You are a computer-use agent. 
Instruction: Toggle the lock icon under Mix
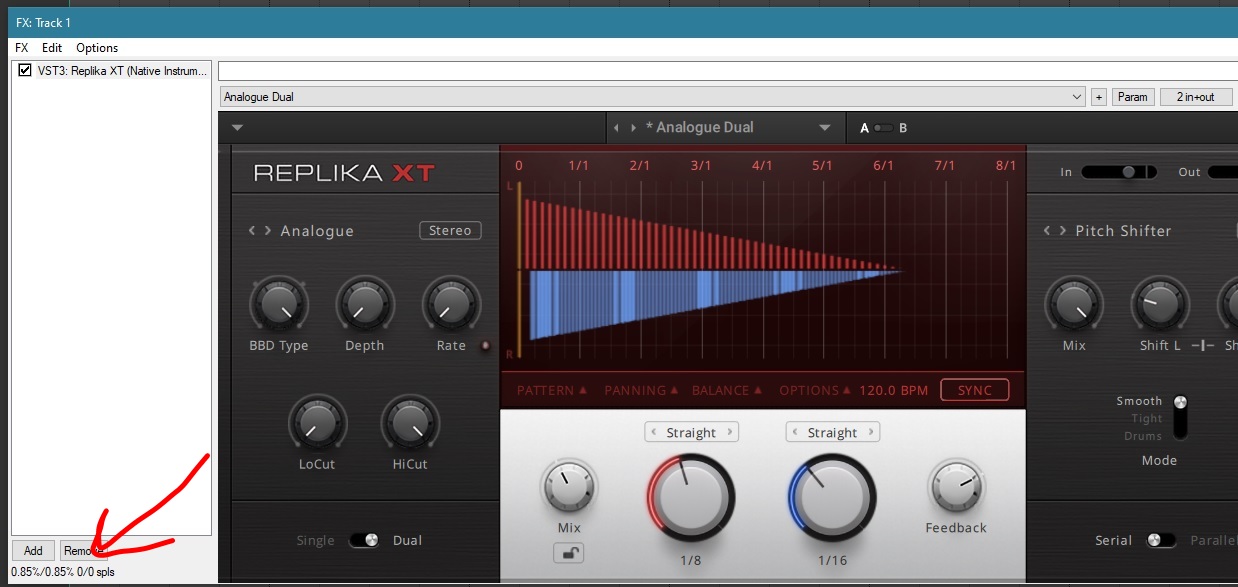(568, 553)
